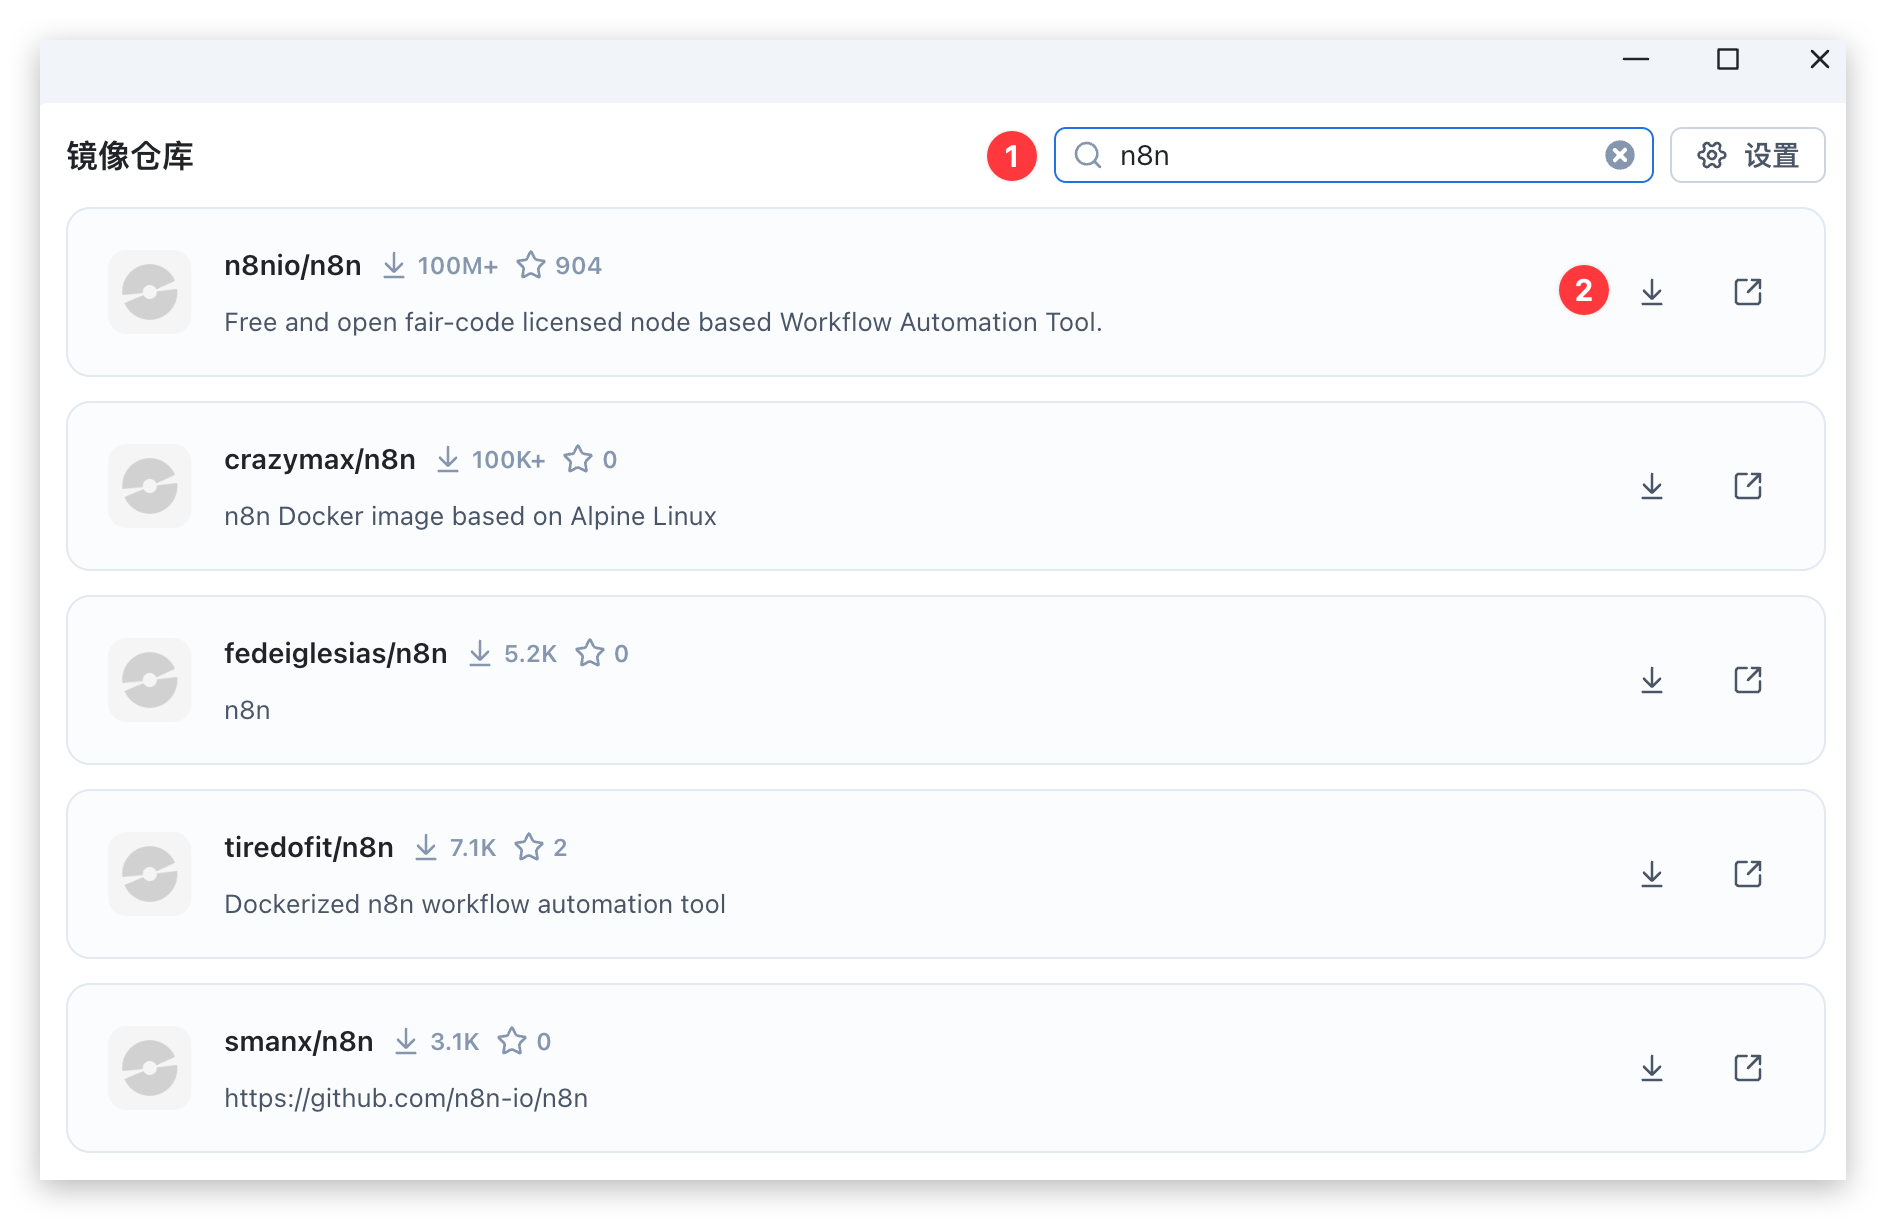Download the tiredofit/n8n image
Viewport: 1886px width, 1220px height.
pyautogui.click(x=1652, y=874)
